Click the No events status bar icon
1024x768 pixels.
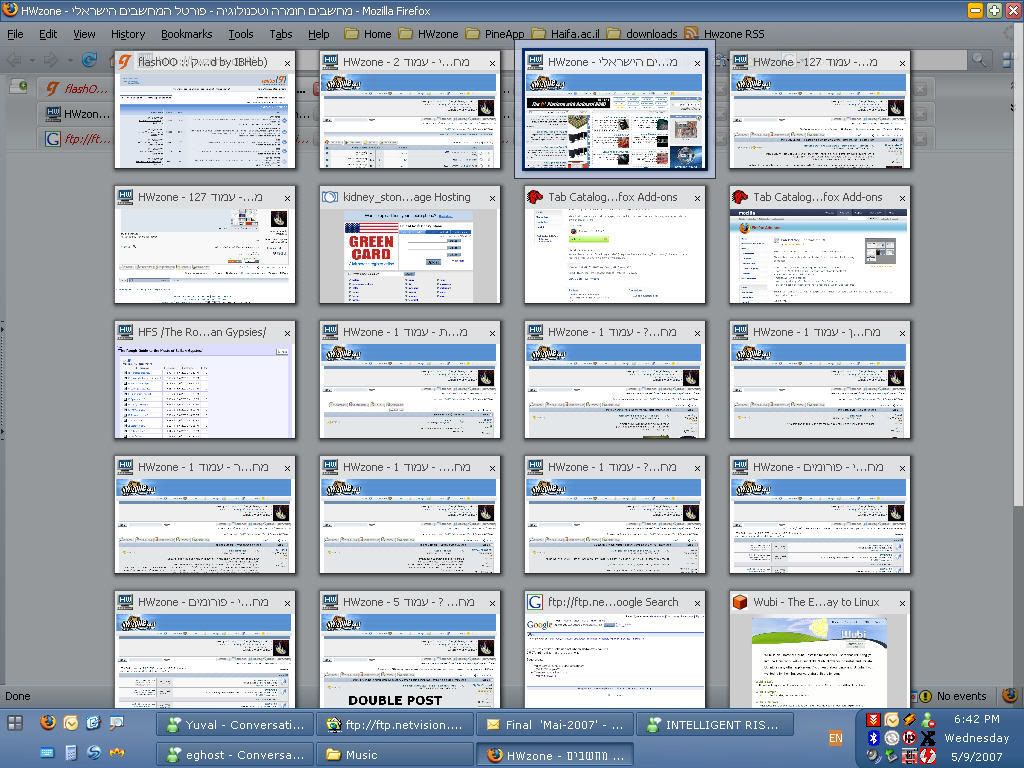925,696
